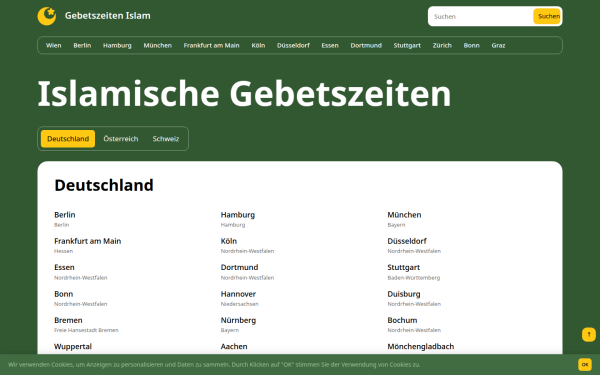Click the yellow Suchen button
Image resolution: width=600 pixels, height=375 pixels.
coord(548,16)
